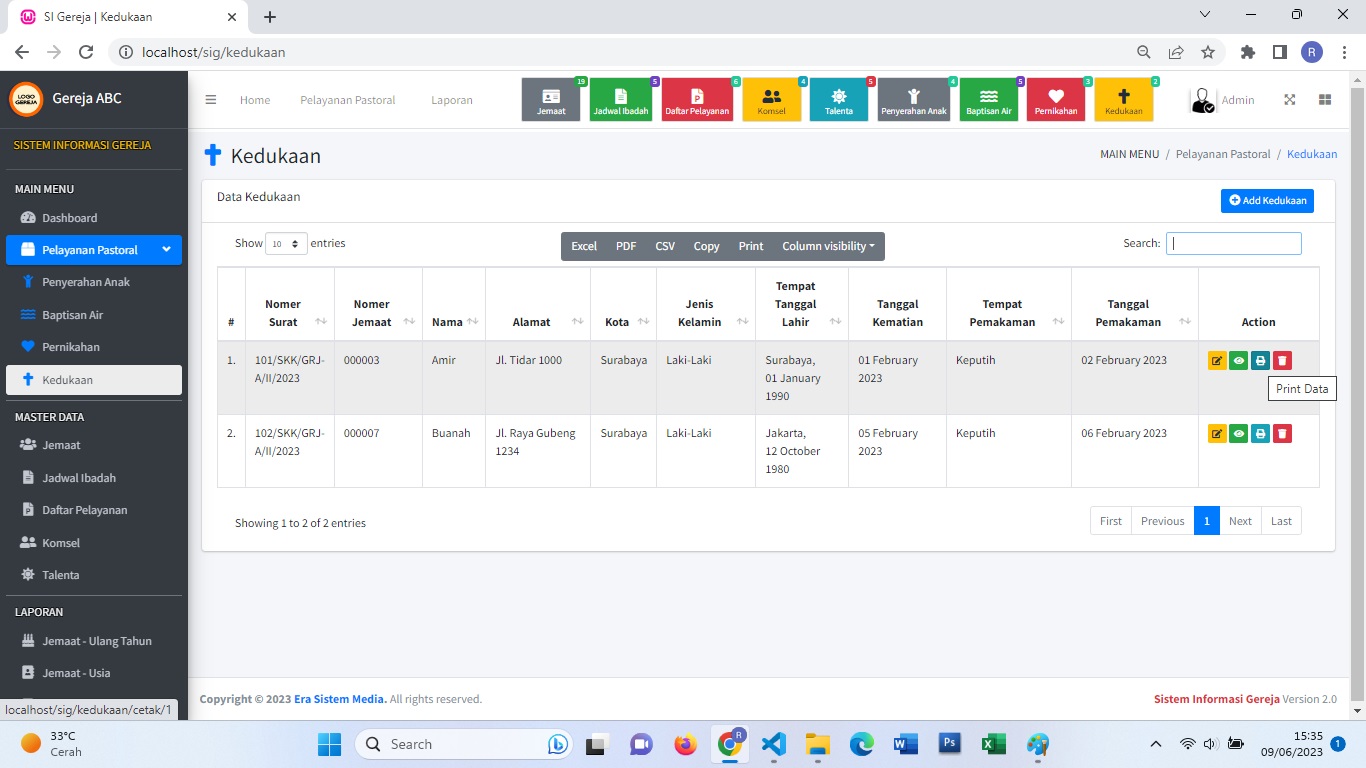
Task: Open Baptisan Air from the sidebar
Action: click(72, 315)
